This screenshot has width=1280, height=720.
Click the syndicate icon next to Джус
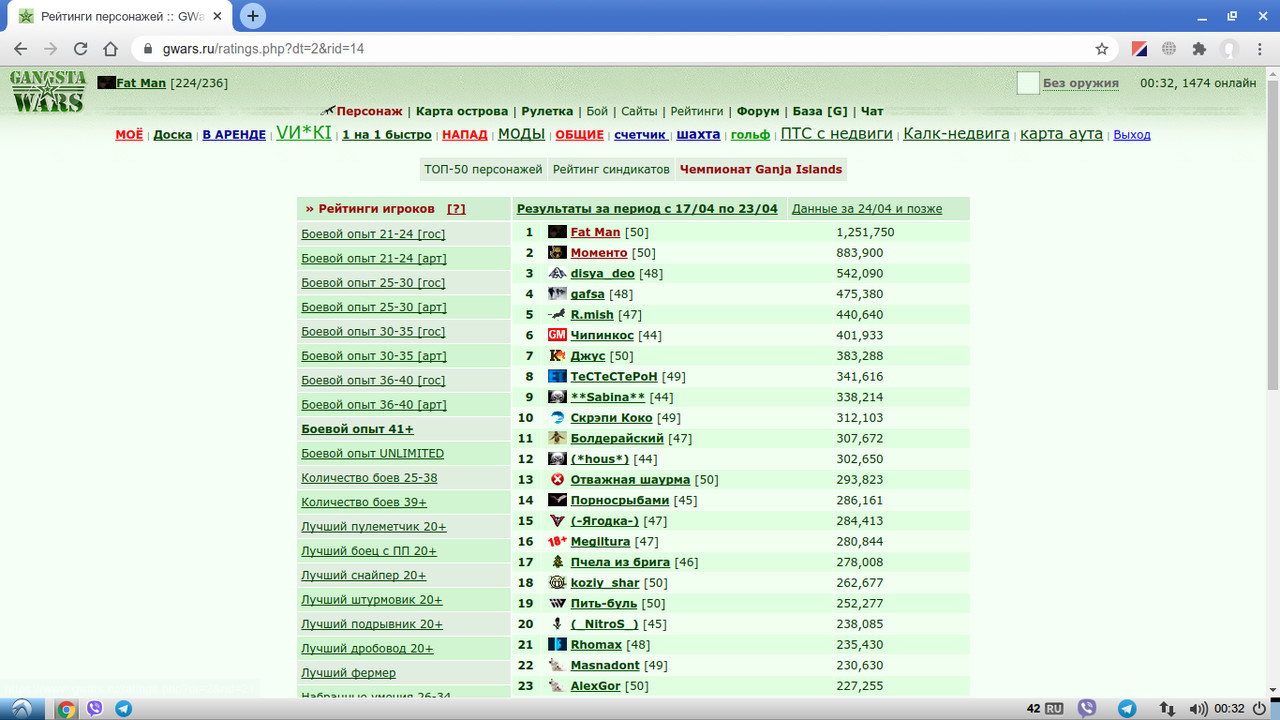(x=557, y=356)
